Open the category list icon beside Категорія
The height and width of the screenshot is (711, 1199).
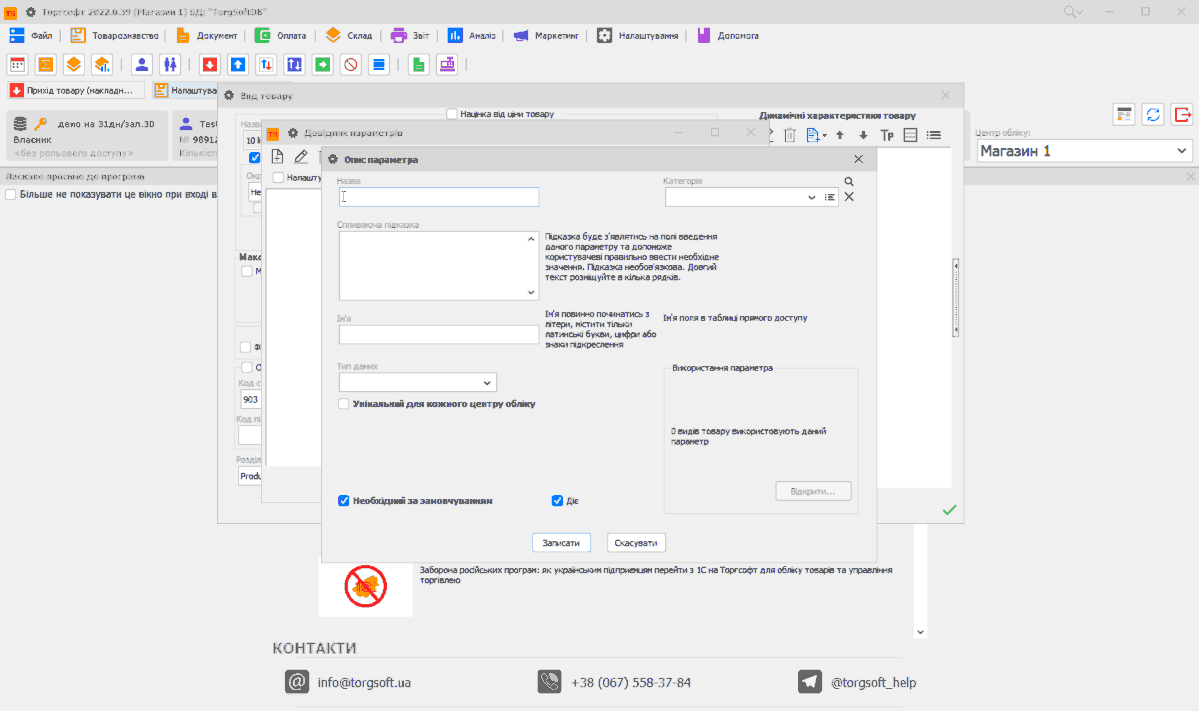click(x=829, y=198)
